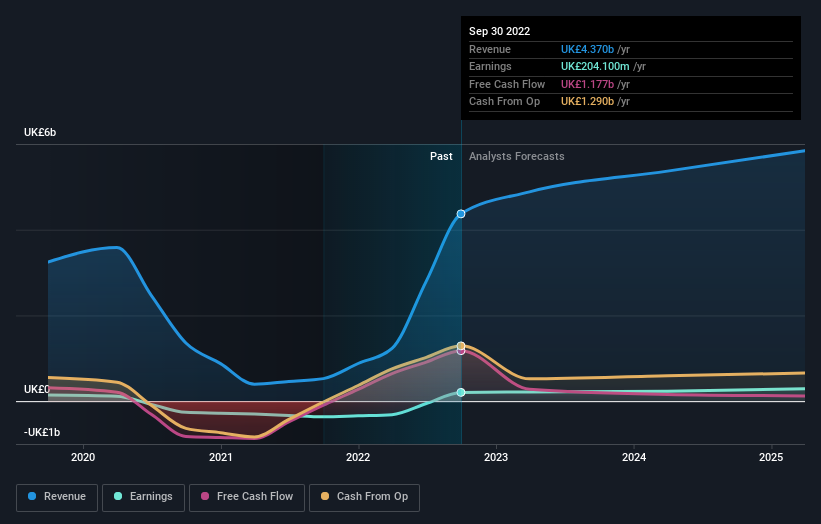Click the Revenue label in tooltip
The height and width of the screenshot is (524, 821).
(x=490, y=49)
